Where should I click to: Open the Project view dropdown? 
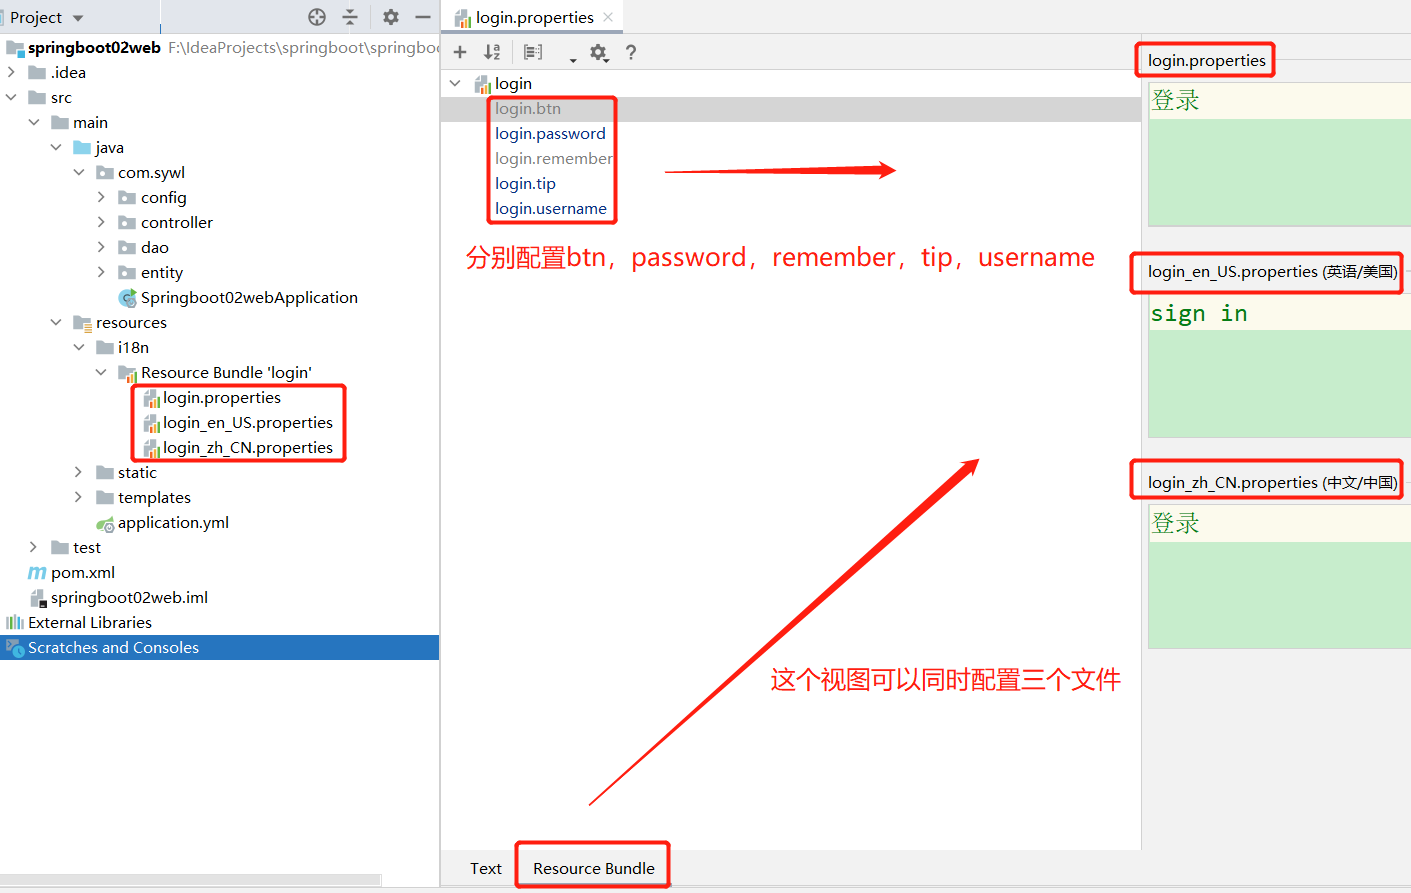78,18
